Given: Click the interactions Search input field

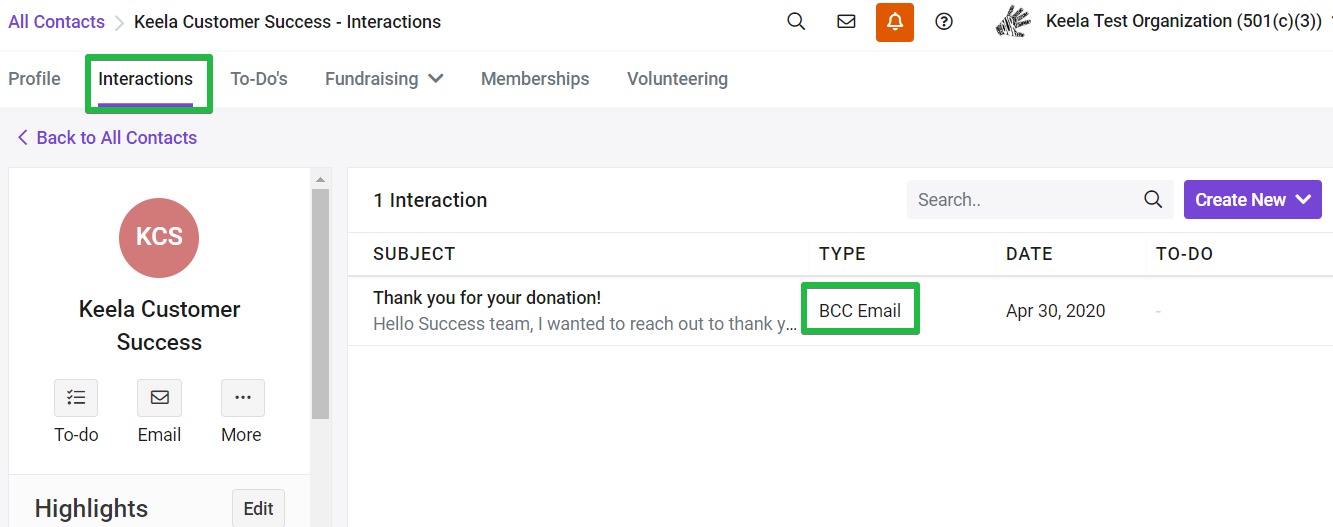Looking at the screenshot, I should (1025, 199).
